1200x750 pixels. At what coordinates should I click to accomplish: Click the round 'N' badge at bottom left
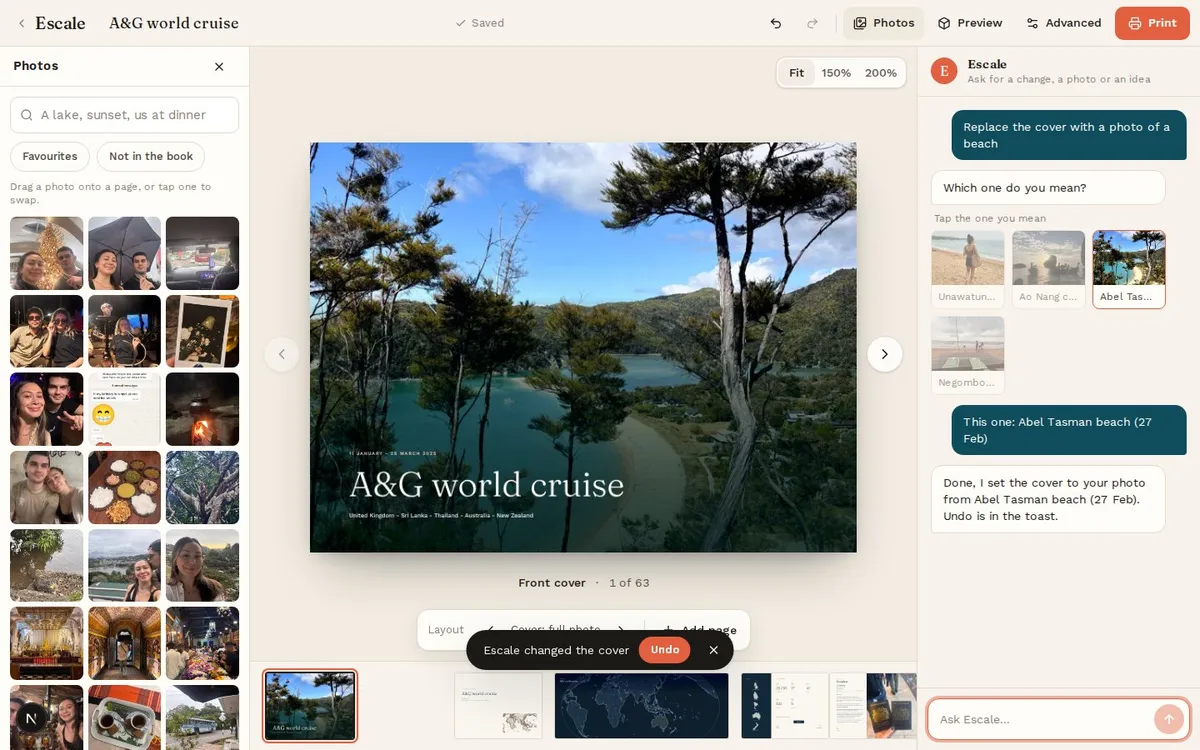click(32, 719)
